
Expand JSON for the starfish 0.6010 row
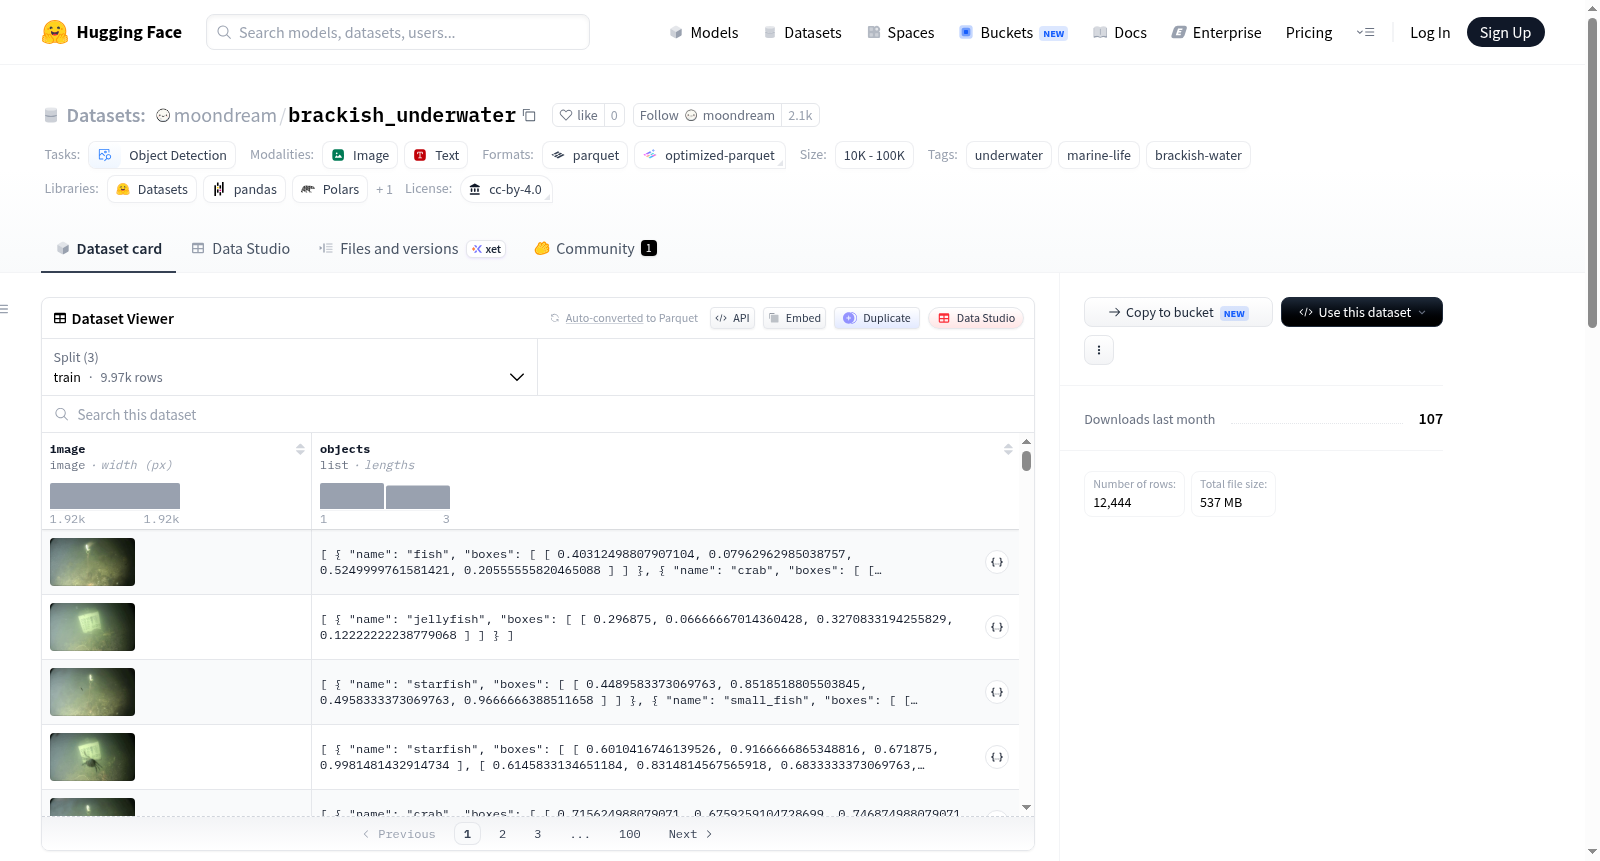pos(997,757)
